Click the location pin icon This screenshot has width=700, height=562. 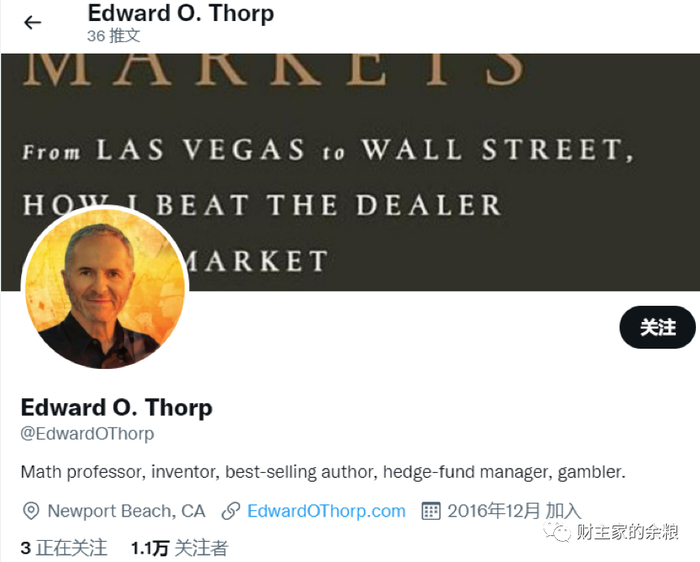pyautogui.click(x=31, y=511)
